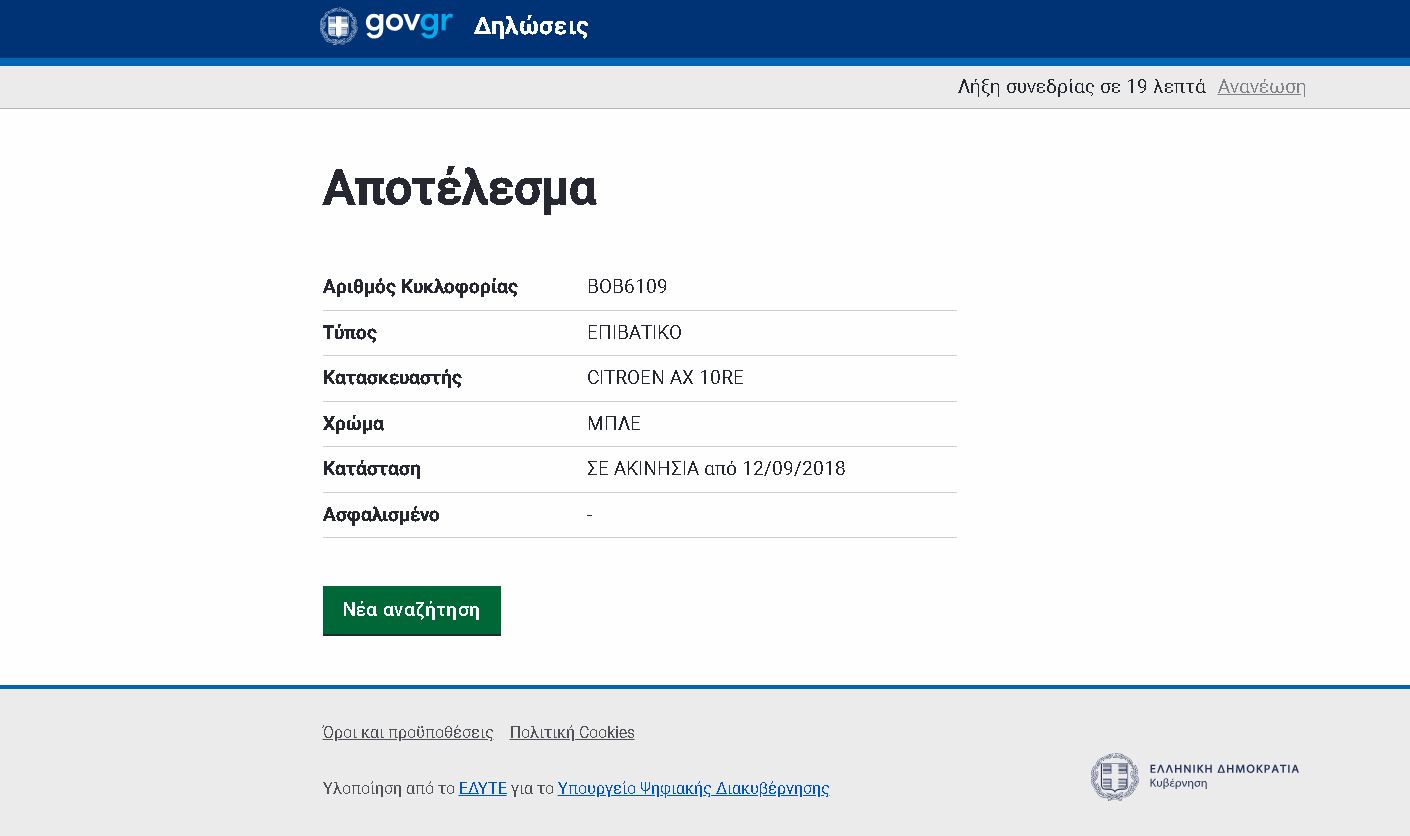Click the Κατασκευαστής label

coord(392,378)
